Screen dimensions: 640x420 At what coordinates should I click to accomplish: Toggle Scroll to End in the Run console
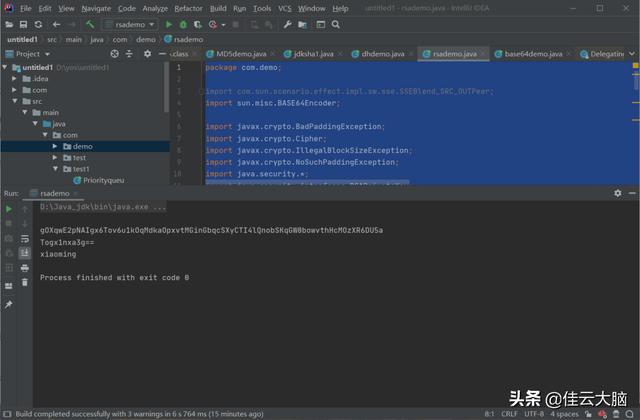coord(25,253)
